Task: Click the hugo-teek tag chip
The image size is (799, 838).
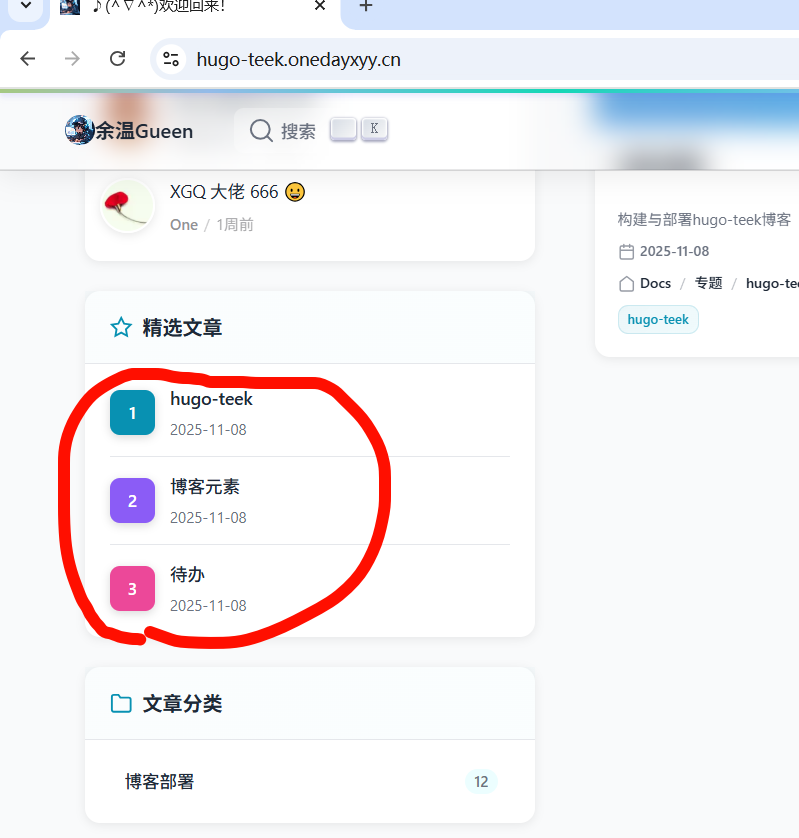Action: tap(658, 319)
